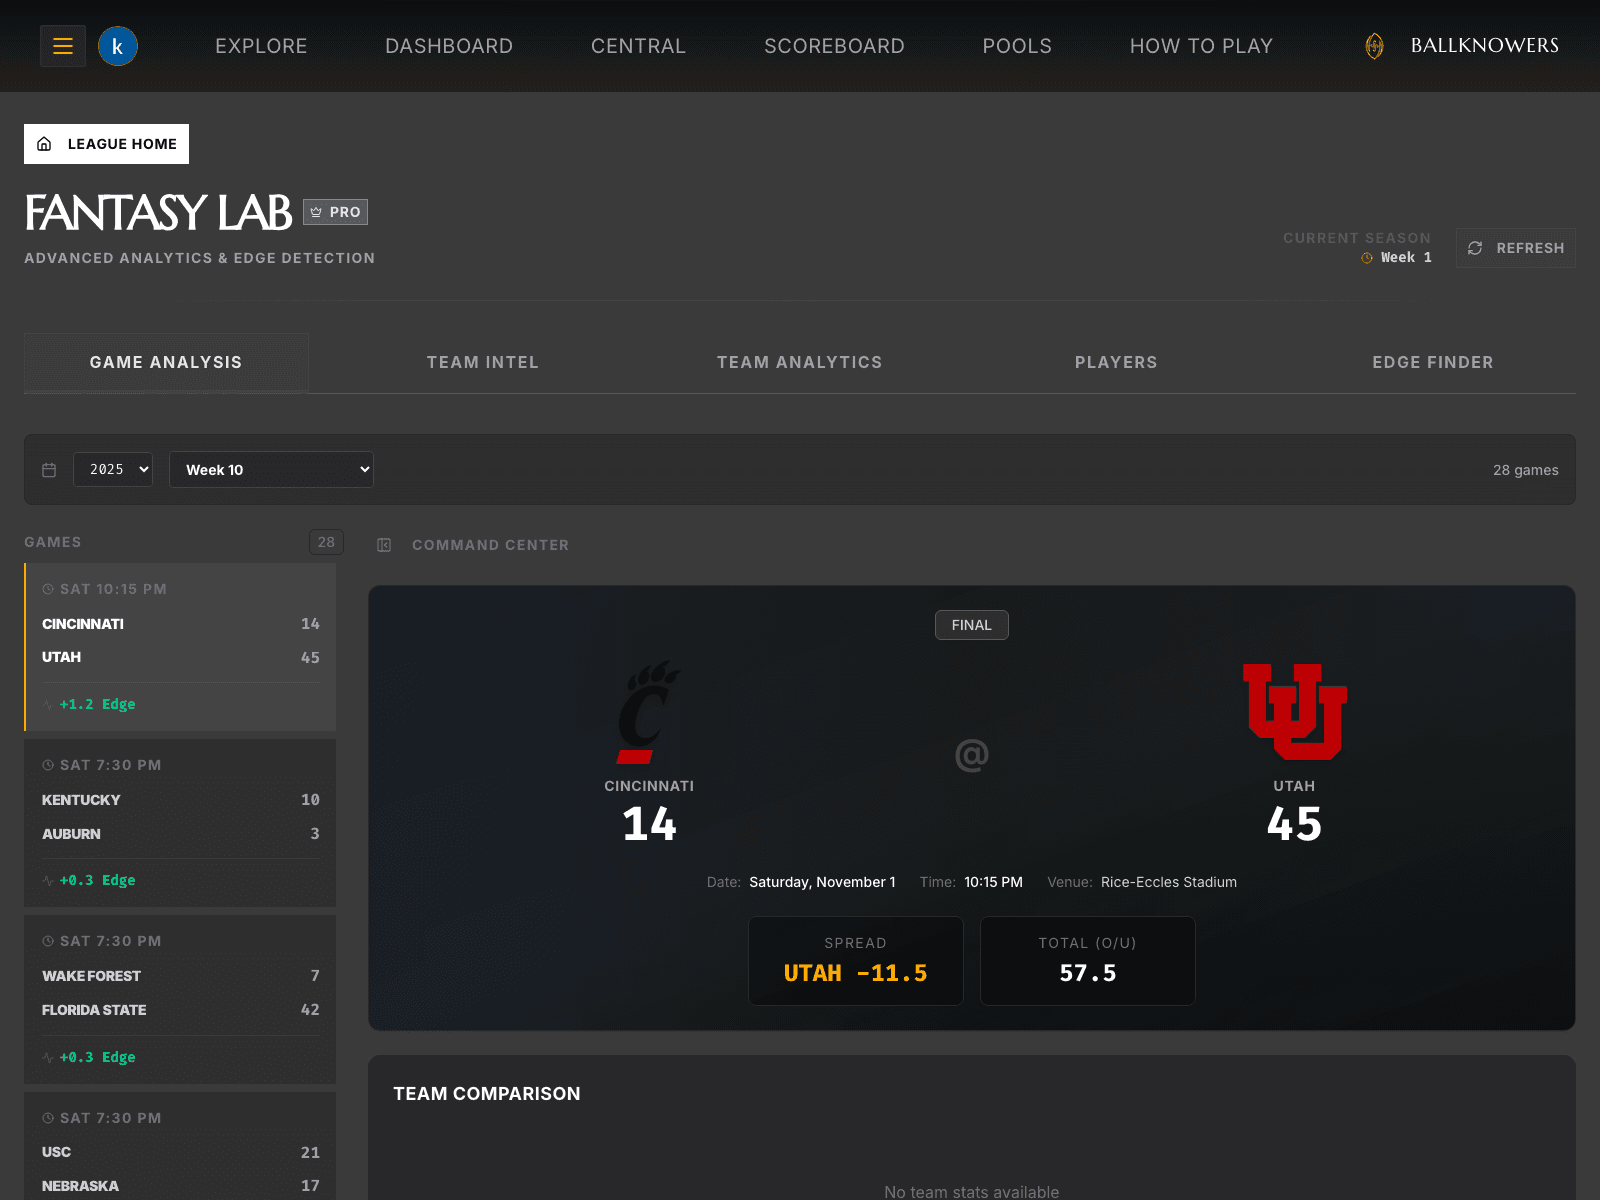
Task: Open the hamburger menu icon
Action: [x=63, y=46]
